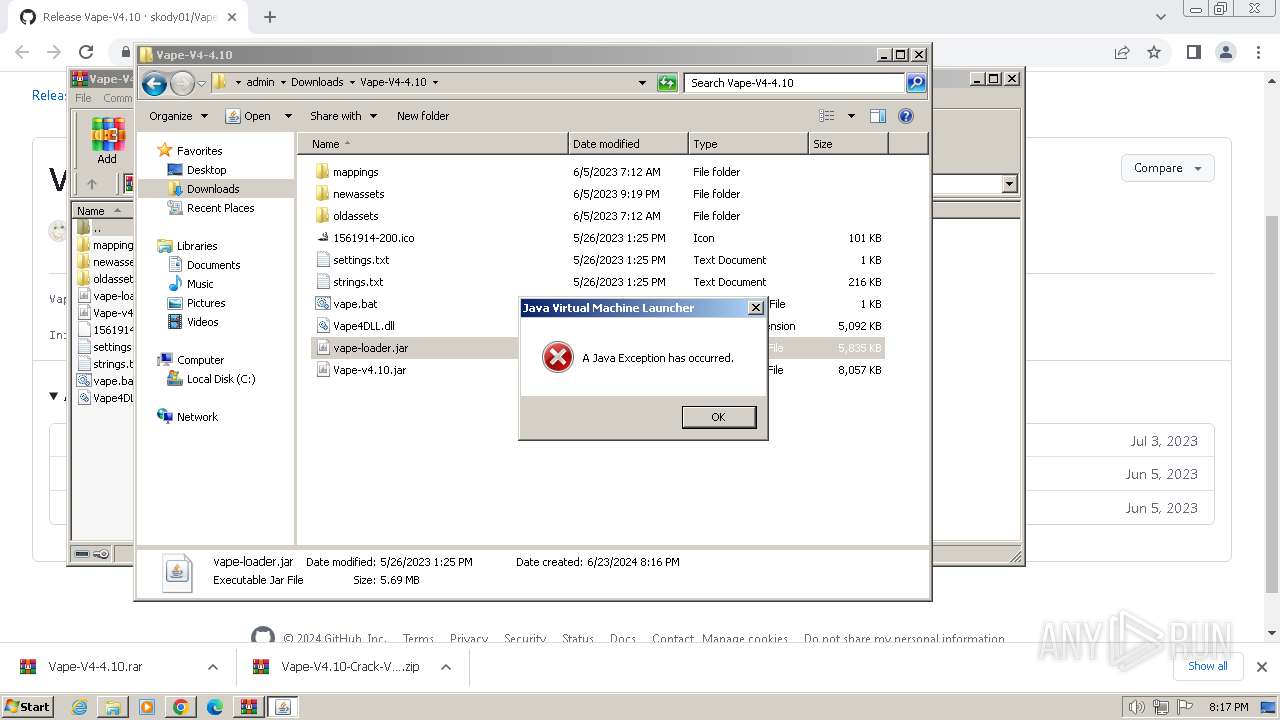Click the volume icon in system tray
This screenshot has width=1280, height=720.
[x=1137, y=707]
